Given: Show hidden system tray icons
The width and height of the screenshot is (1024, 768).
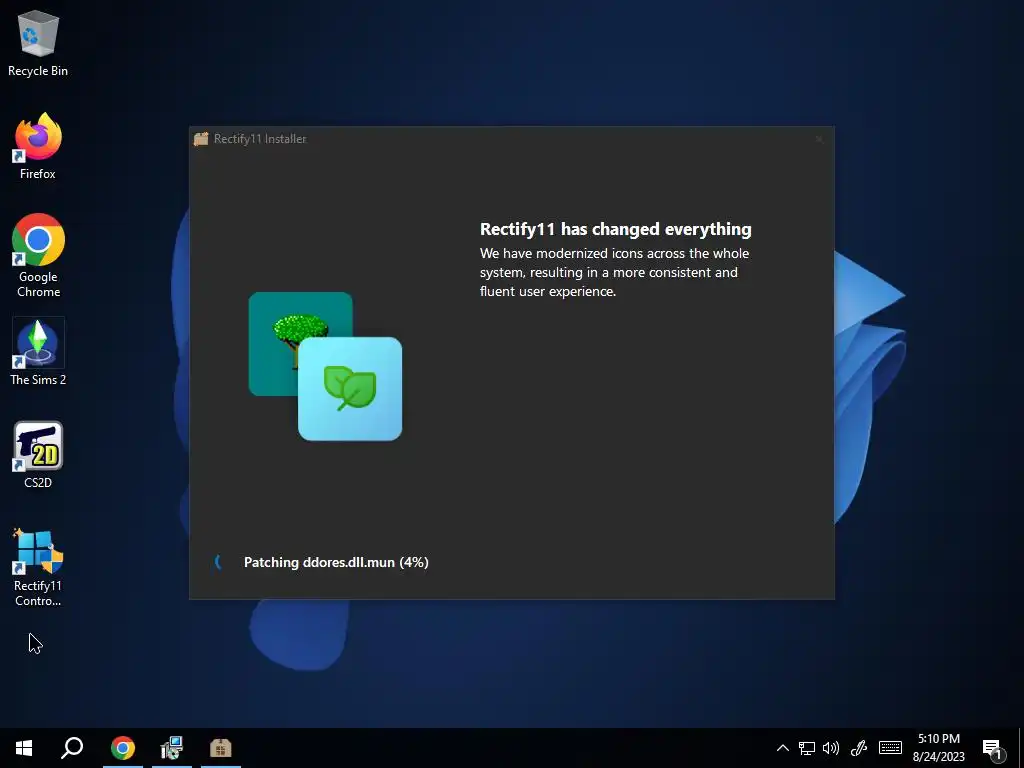Looking at the screenshot, I should (782, 748).
